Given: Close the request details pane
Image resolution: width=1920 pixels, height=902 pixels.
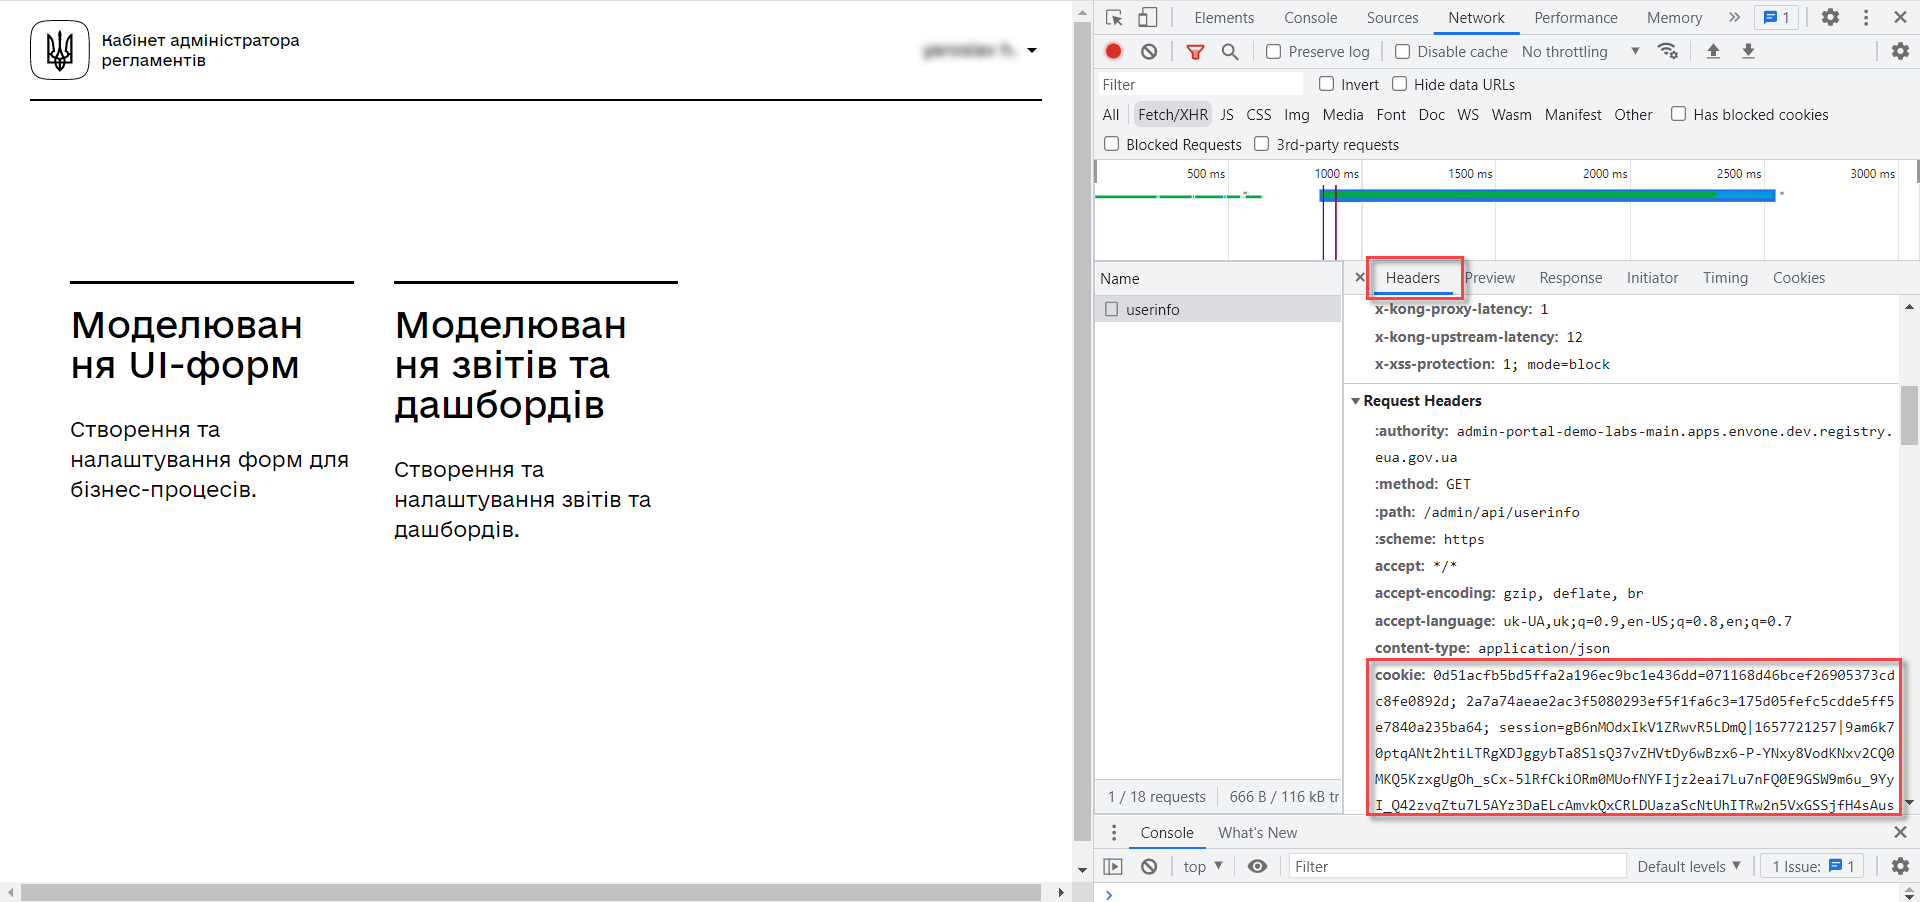Looking at the screenshot, I should click(1360, 277).
